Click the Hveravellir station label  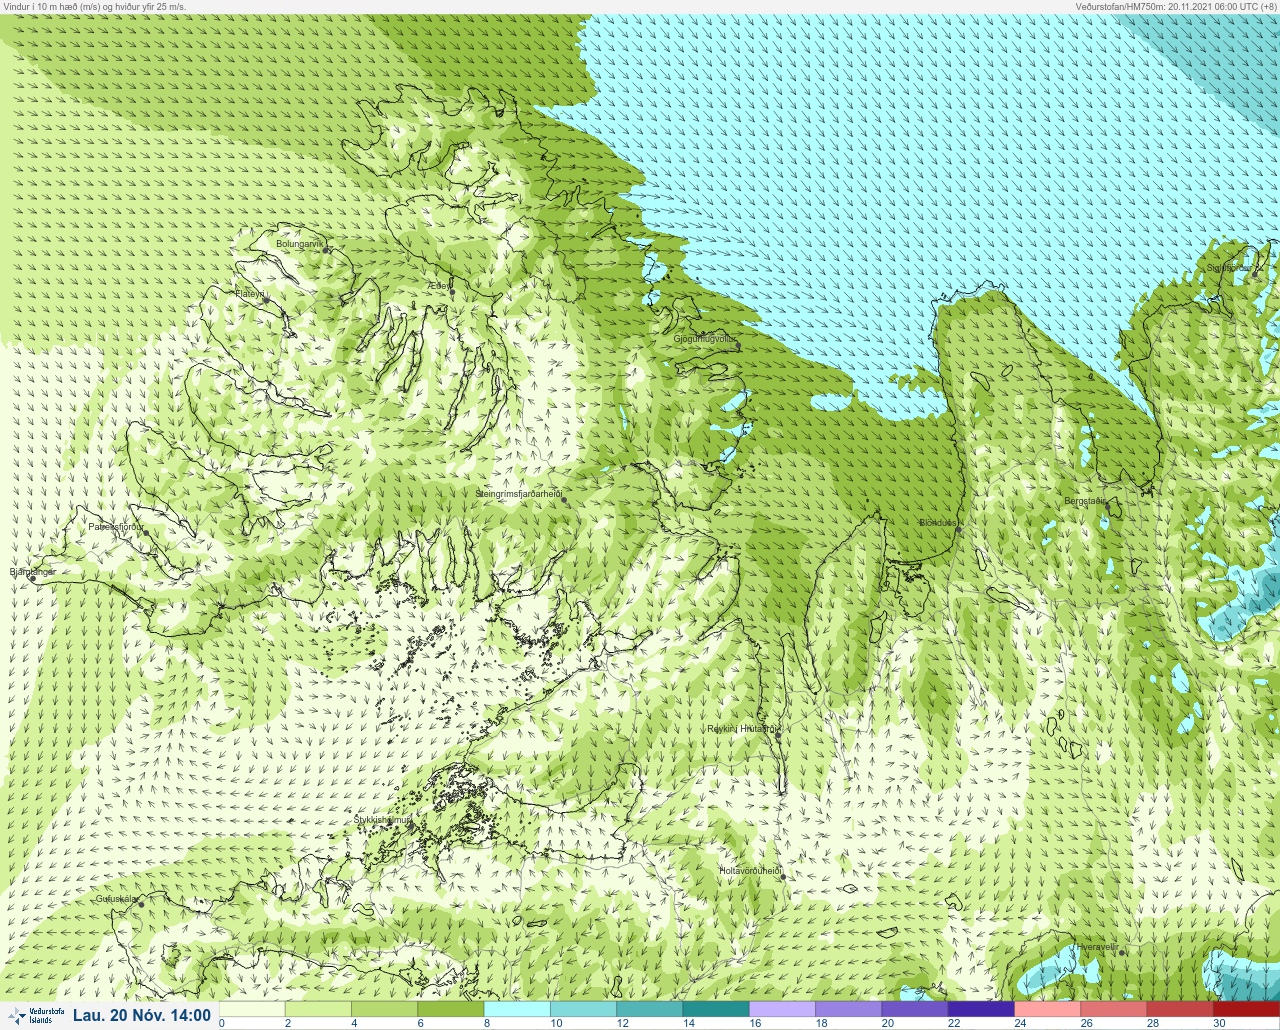tap(1097, 946)
